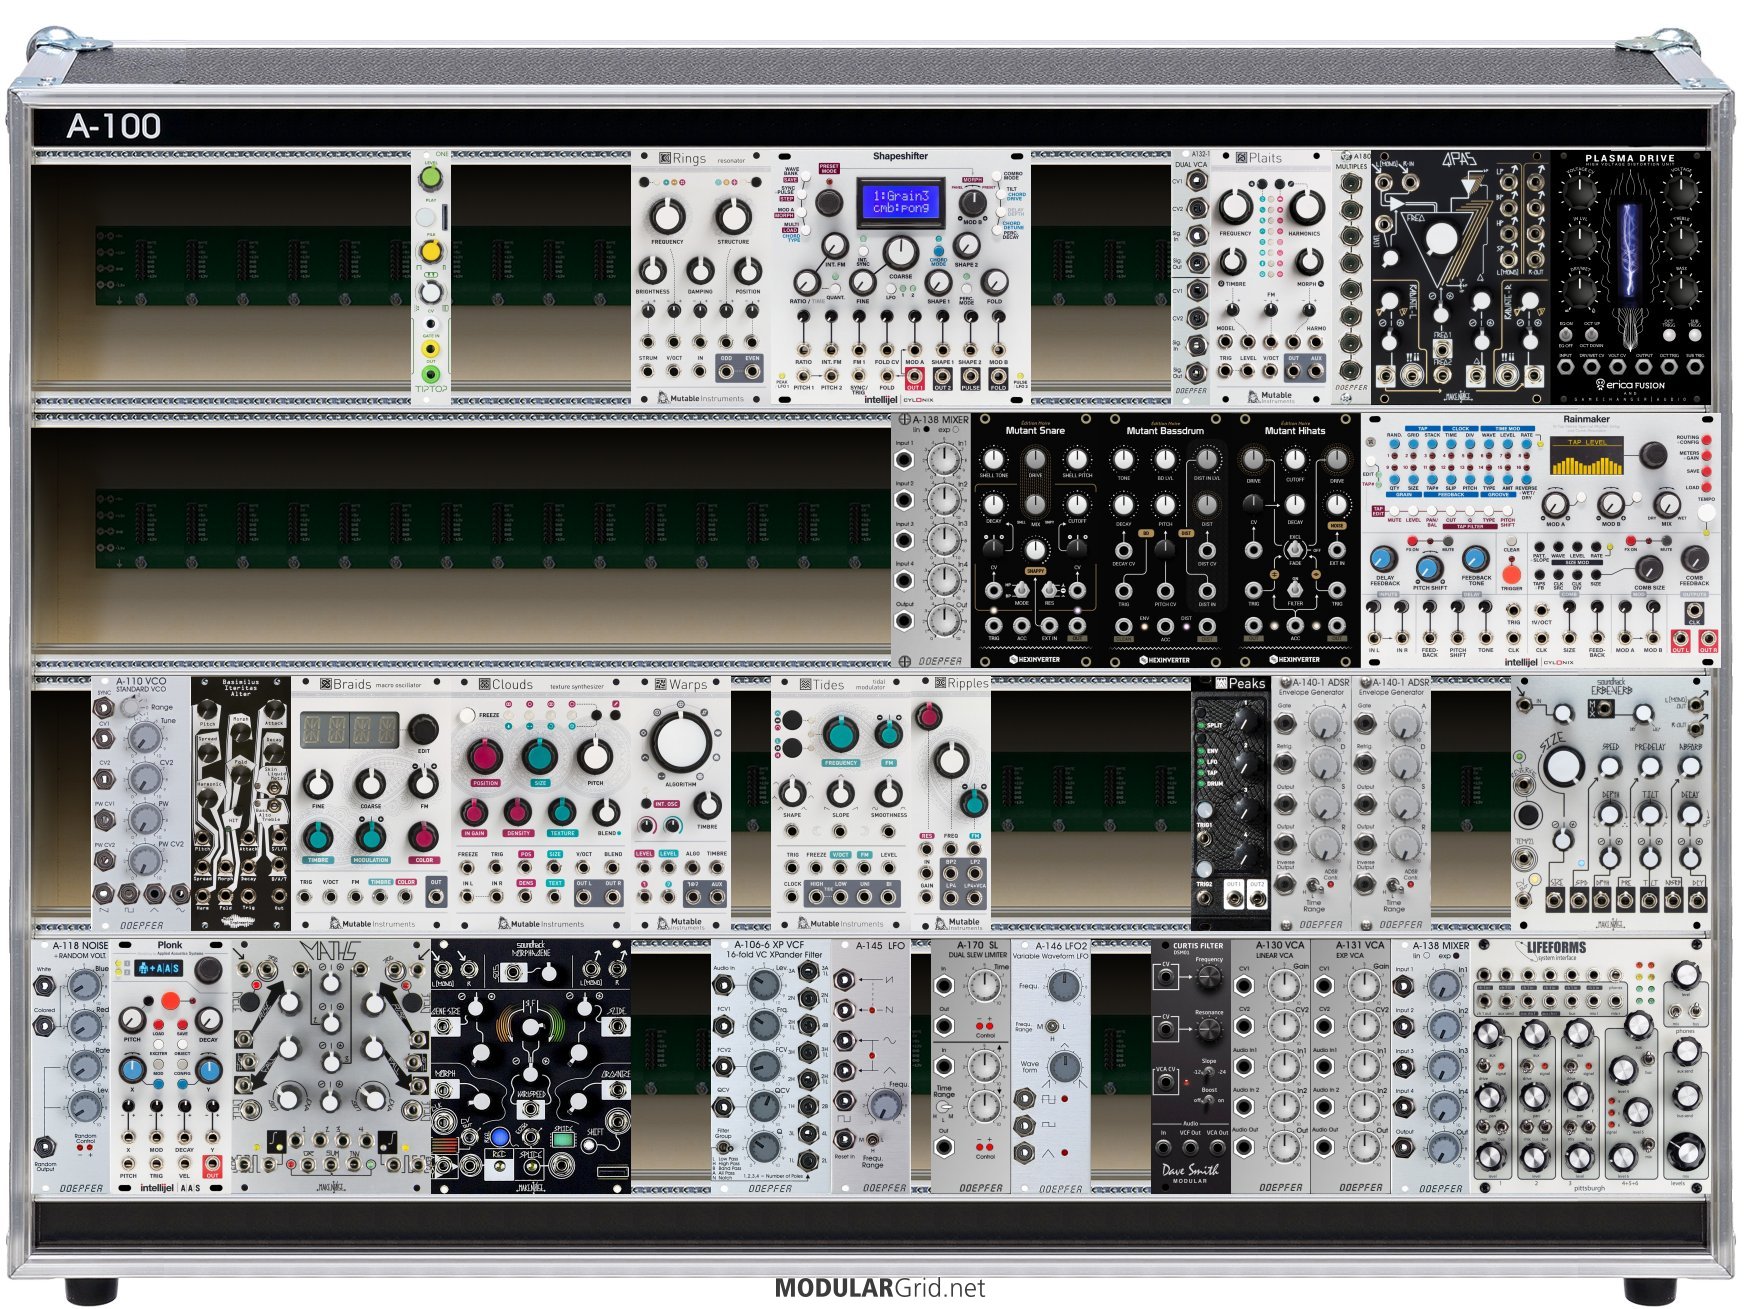This screenshot has width=1762, height=1309.
Task: Click the Shapeshifter blue LCD display
Action: (x=900, y=202)
